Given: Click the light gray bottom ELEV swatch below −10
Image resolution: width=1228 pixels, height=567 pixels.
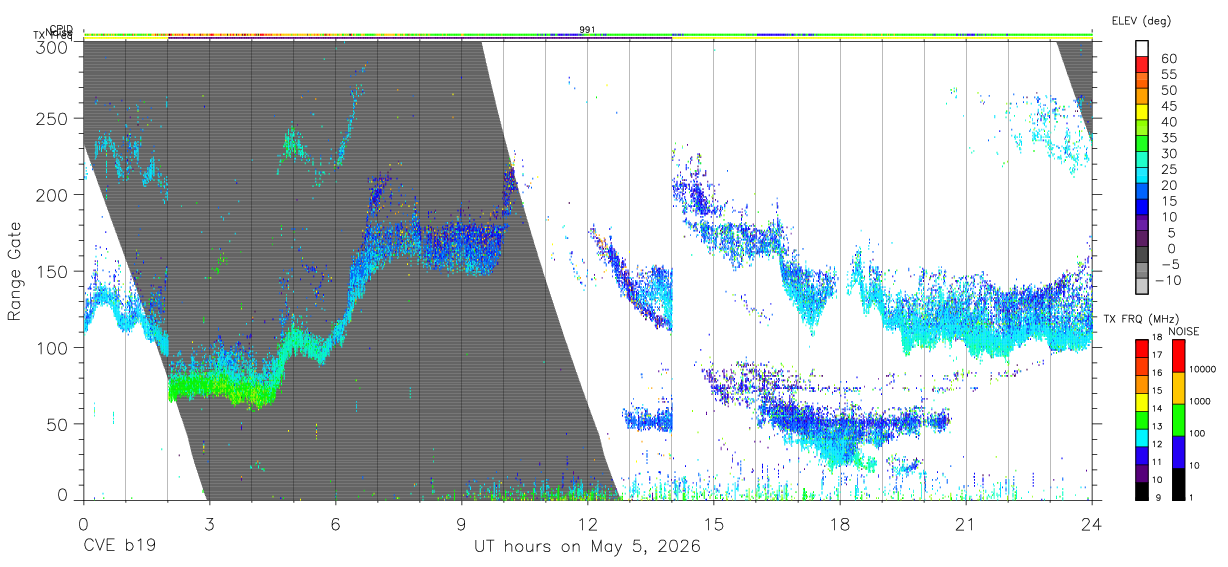Looking at the screenshot, I should [1143, 287].
